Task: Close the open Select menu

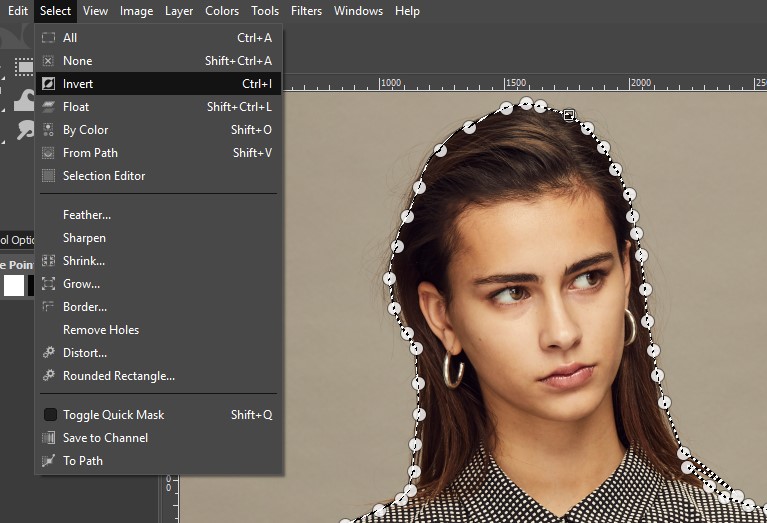Action: (55, 11)
